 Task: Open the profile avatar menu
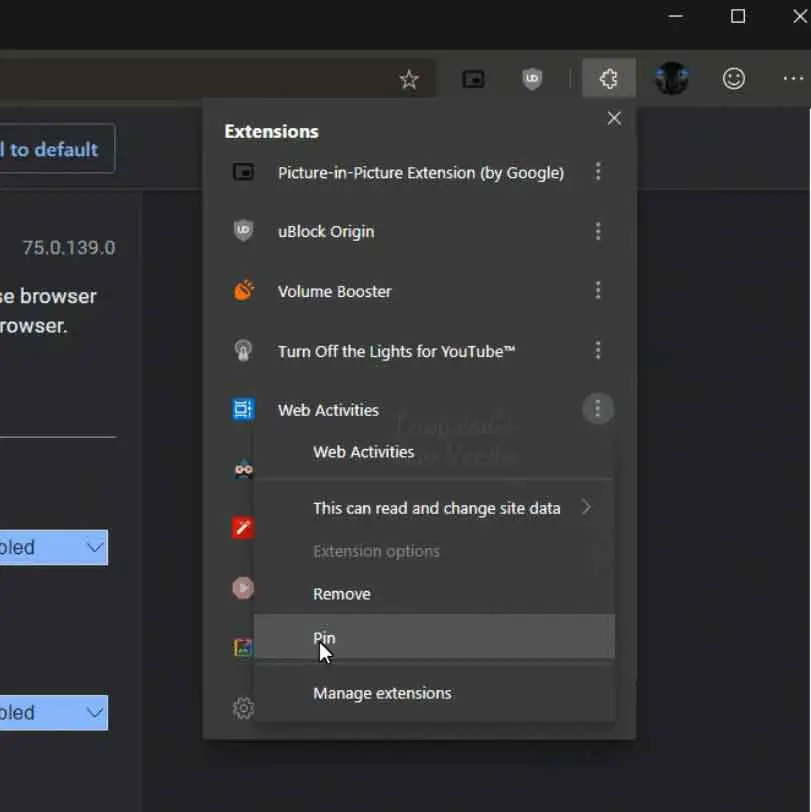pos(672,78)
